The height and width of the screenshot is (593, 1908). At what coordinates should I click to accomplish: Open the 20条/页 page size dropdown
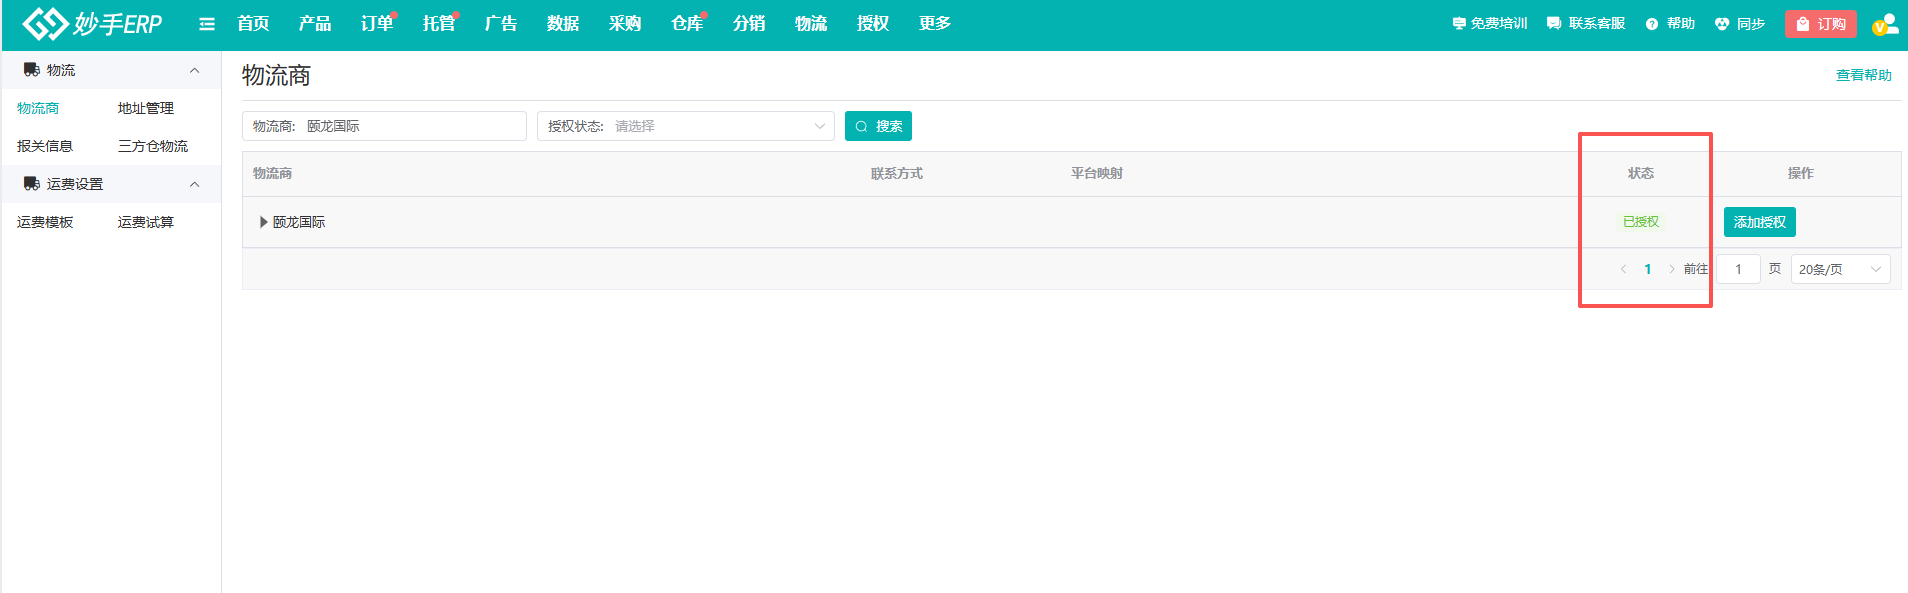1840,269
